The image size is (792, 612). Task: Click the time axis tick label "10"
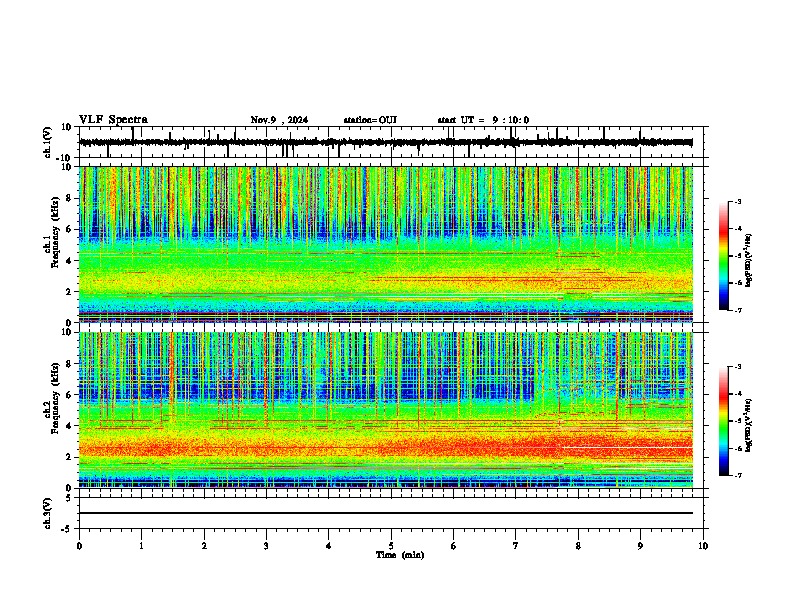click(703, 546)
